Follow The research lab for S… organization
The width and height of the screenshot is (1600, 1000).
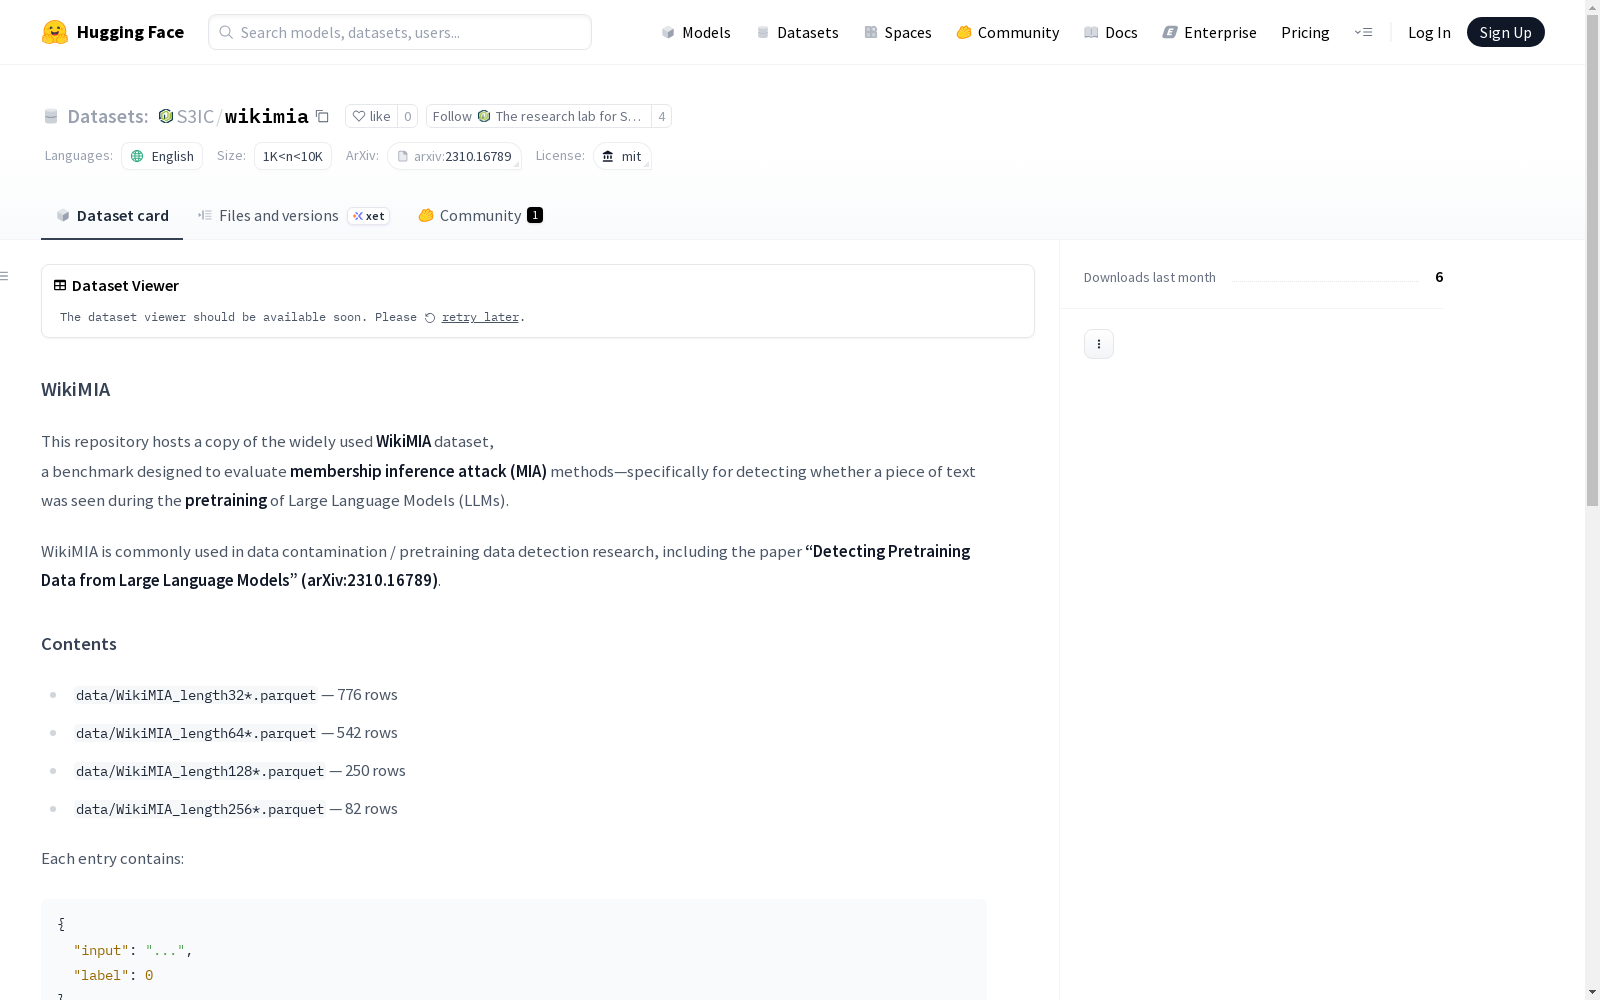tap(538, 116)
